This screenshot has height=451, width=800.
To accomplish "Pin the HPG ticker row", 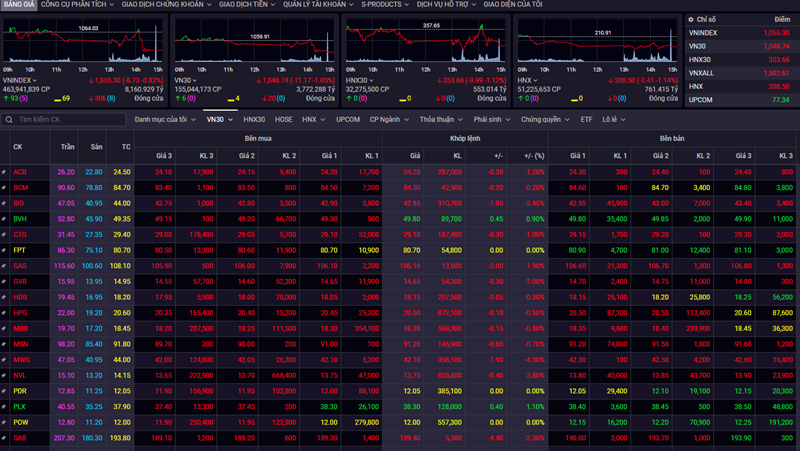I will pyautogui.click(x=5, y=312).
